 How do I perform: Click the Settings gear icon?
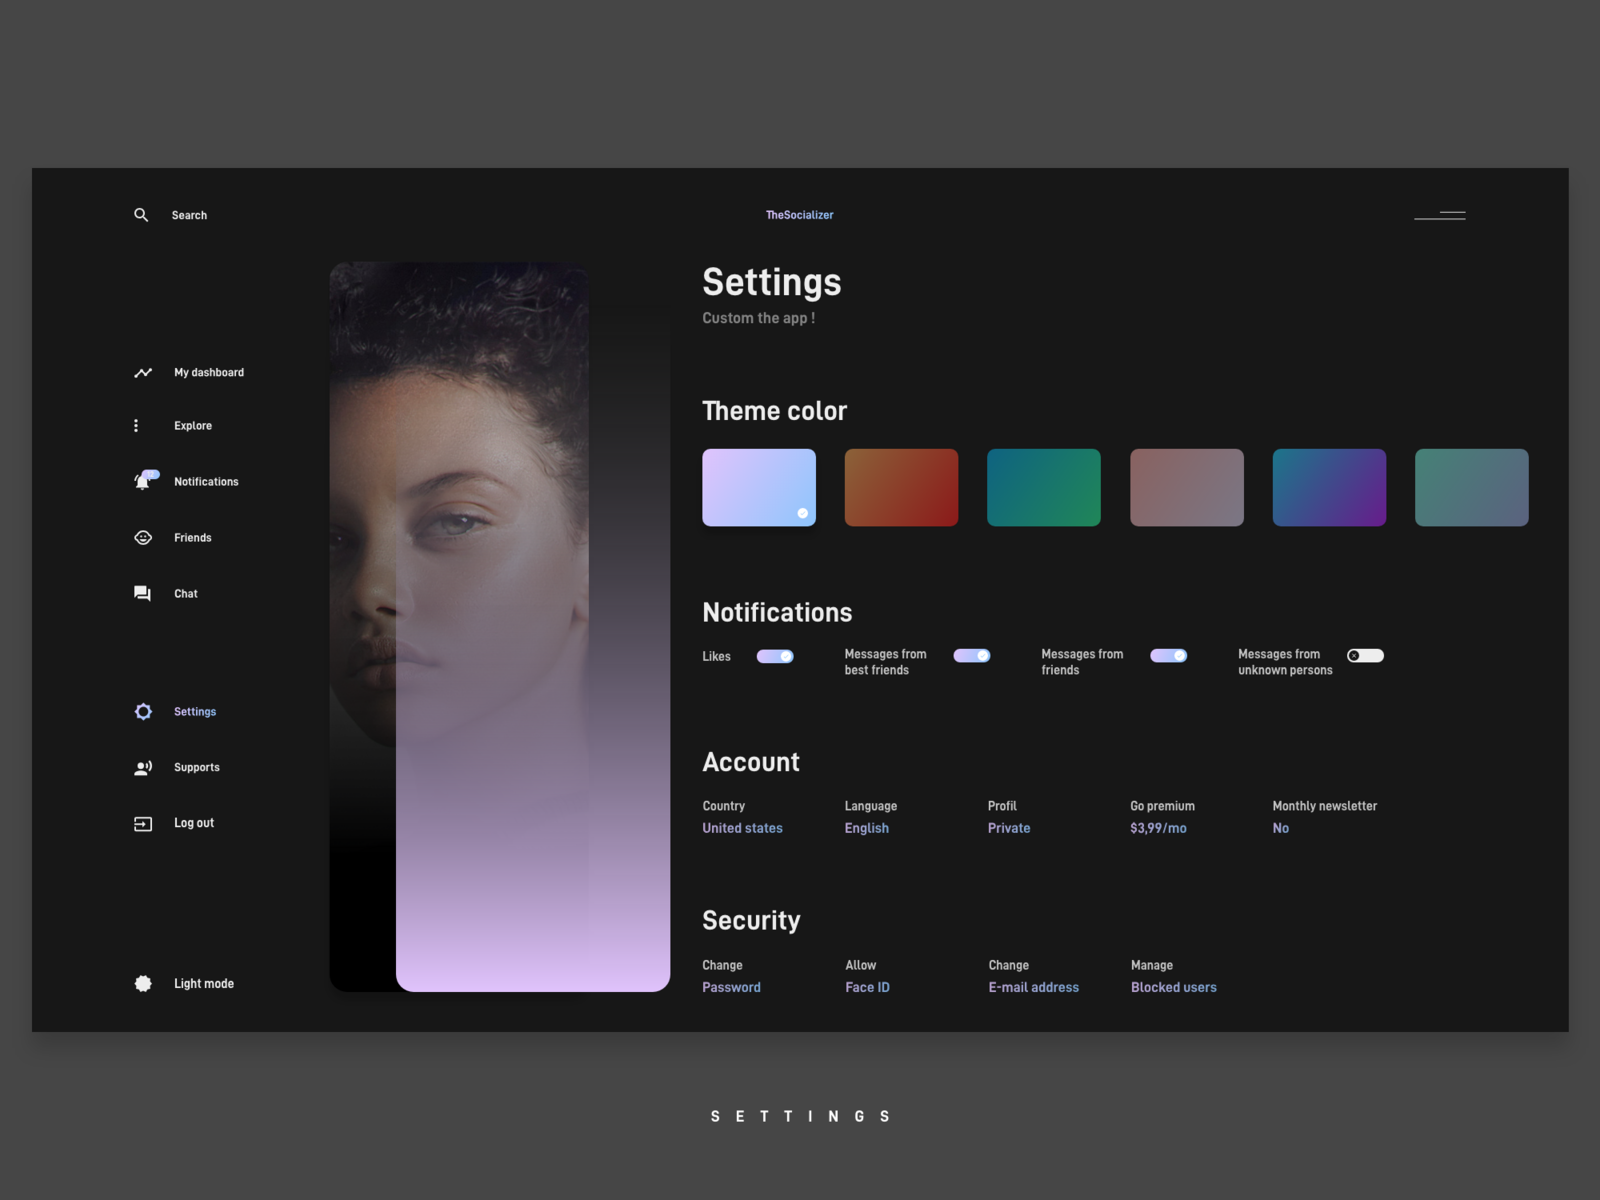click(143, 711)
